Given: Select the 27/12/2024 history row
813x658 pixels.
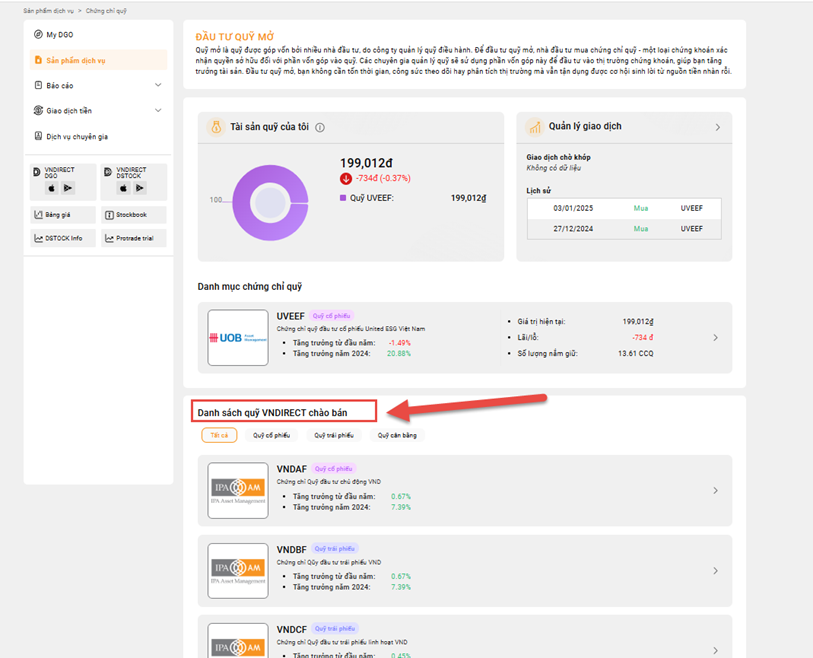Looking at the screenshot, I should click(624, 229).
